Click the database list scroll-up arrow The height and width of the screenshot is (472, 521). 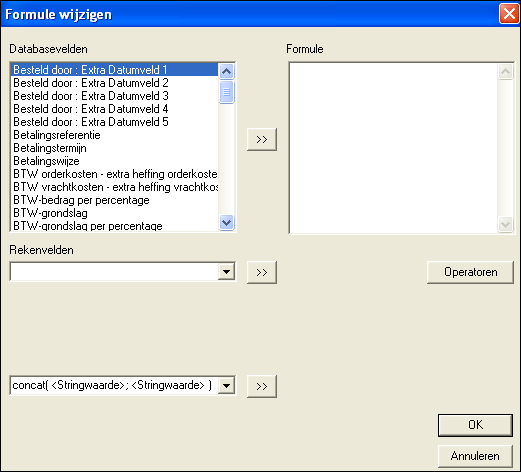coord(227,71)
